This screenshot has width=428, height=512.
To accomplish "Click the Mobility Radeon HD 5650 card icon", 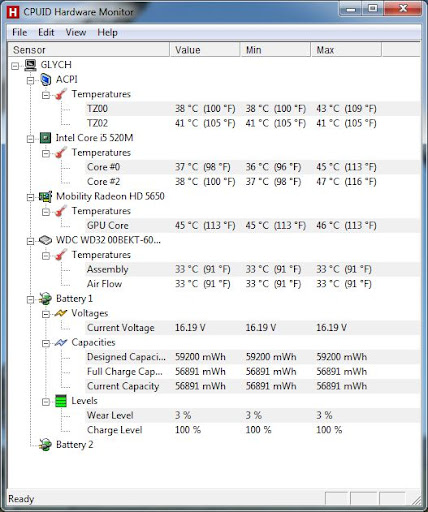I will [x=45, y=197].
